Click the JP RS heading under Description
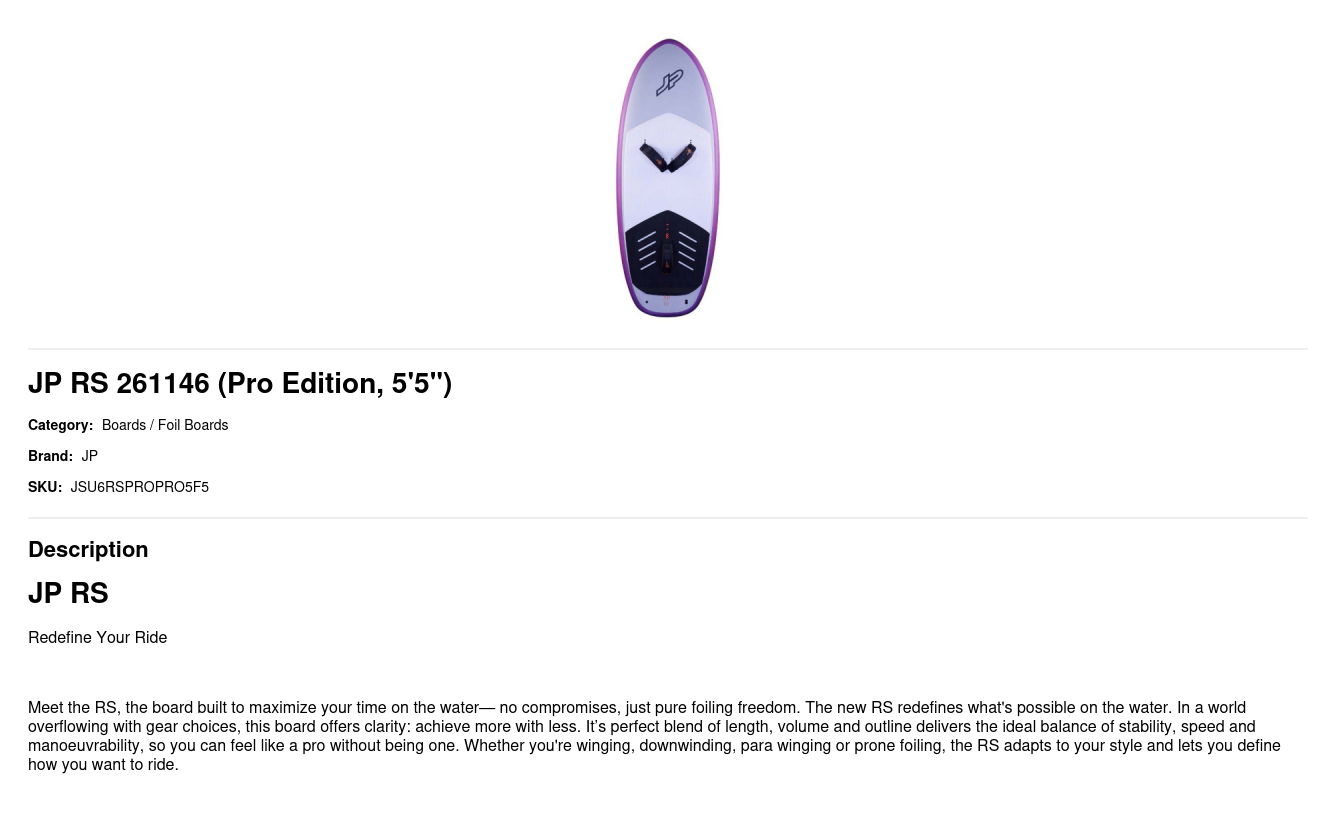The height and width of the screenshot is (820, 1328). coord(68,593)
